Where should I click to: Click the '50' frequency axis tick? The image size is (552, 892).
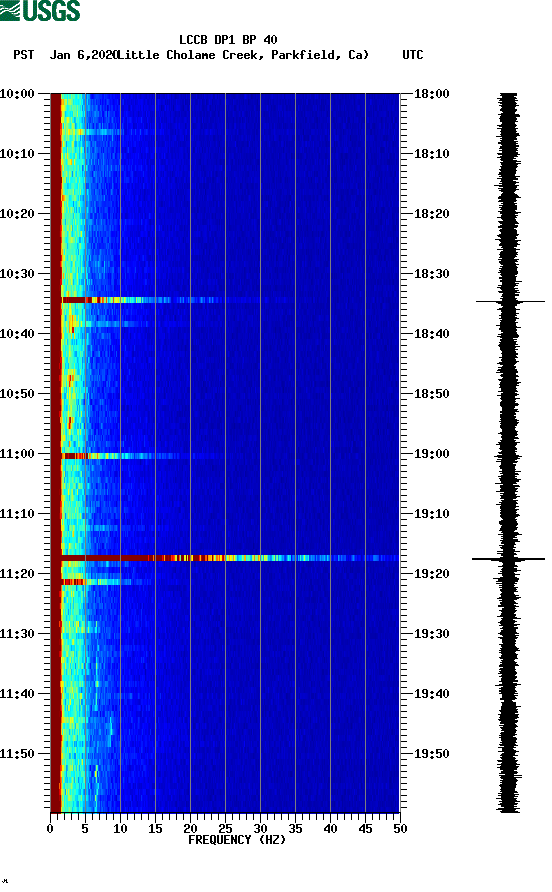(400, 829)
